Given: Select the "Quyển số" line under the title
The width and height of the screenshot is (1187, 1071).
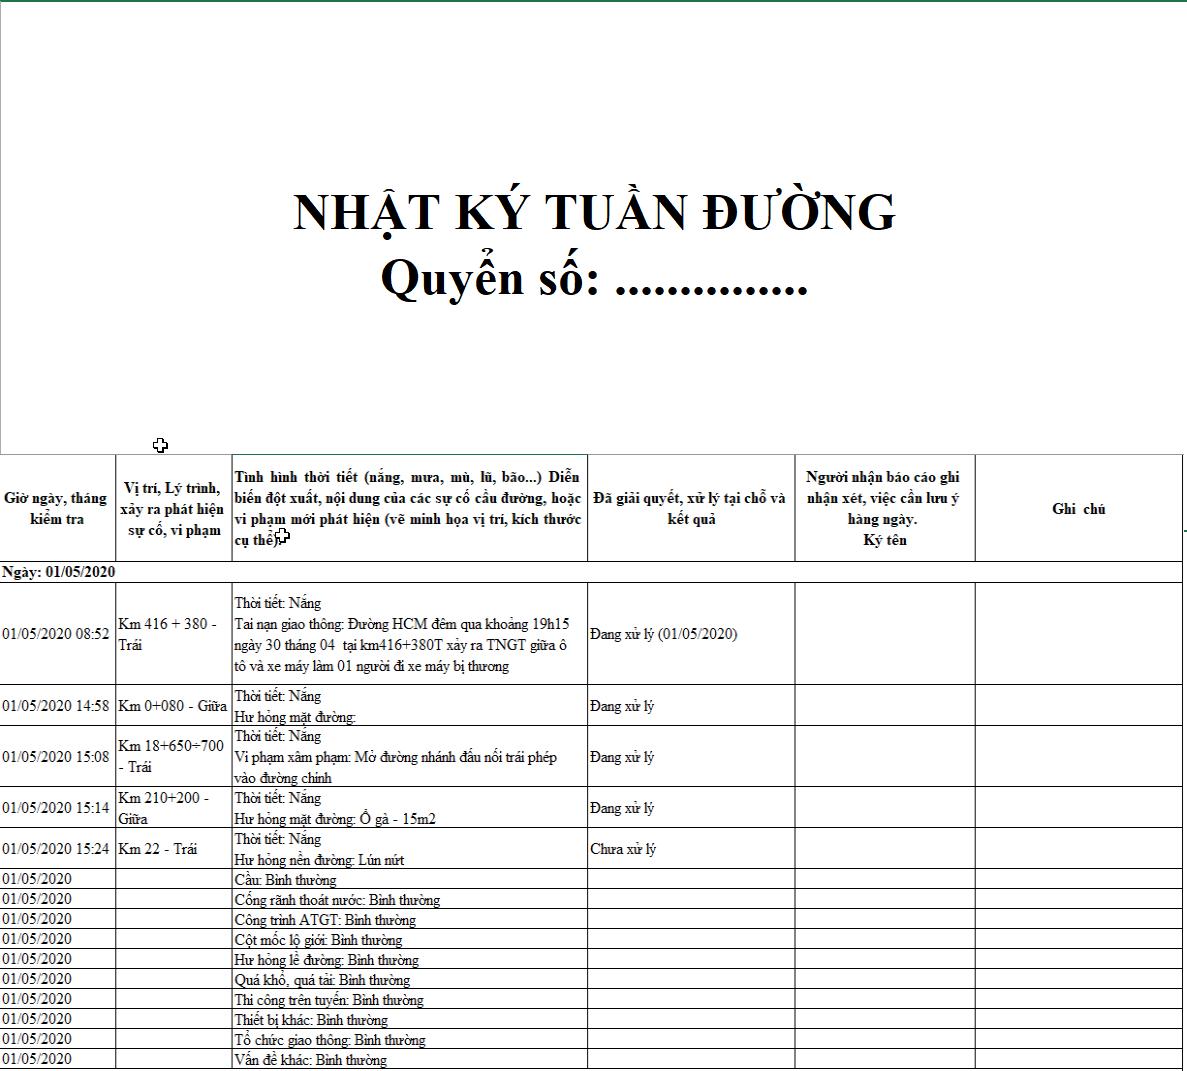Looking at the screenshot, I should [x=594, y=279].
